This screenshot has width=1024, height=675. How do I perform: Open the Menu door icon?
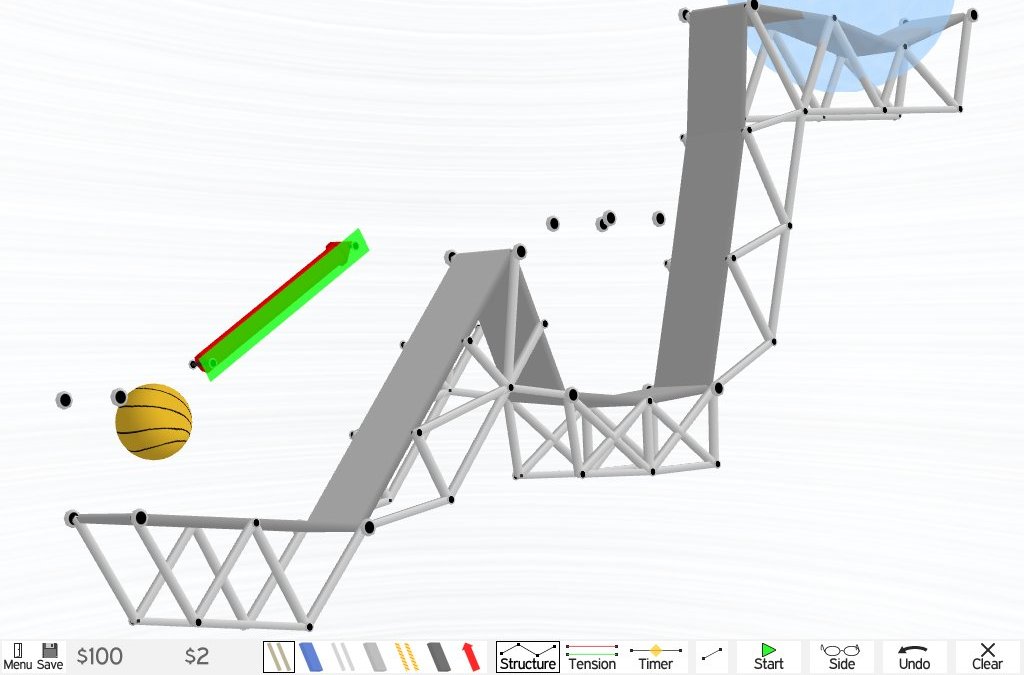coord(17,656)
